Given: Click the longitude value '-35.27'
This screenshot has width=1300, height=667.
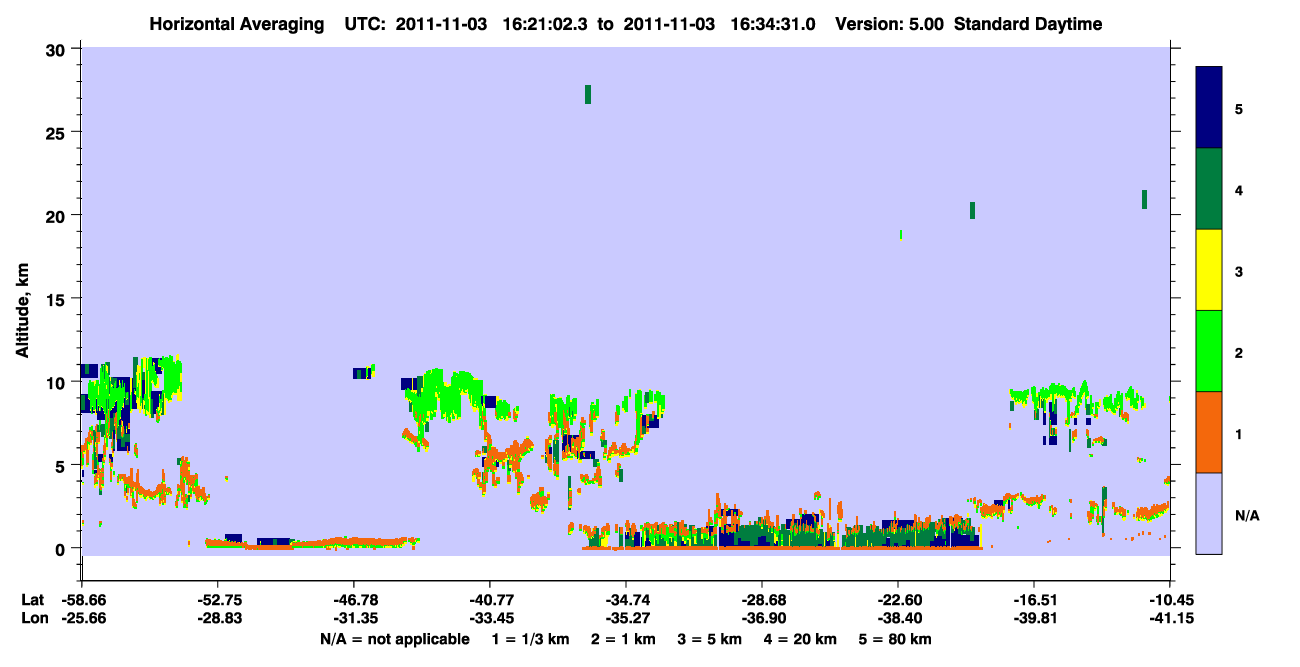Looking at the screenshot, I should [626, 619].
